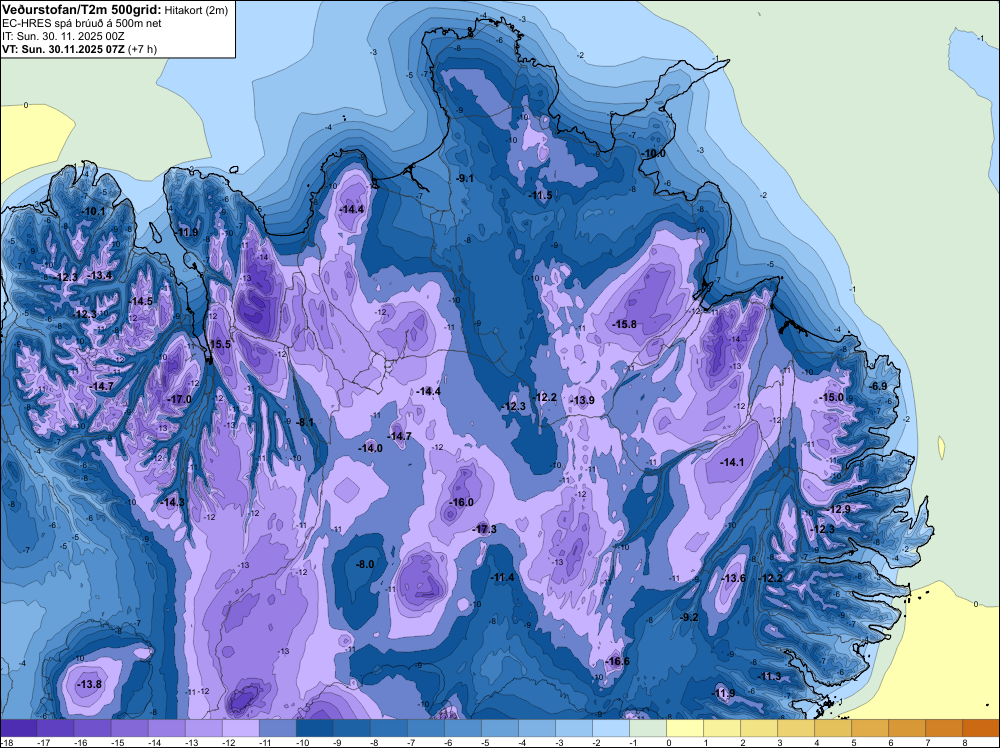Select the 'VT: Sun. 30.11.2025 07Z' valid time

pos(64,49)
